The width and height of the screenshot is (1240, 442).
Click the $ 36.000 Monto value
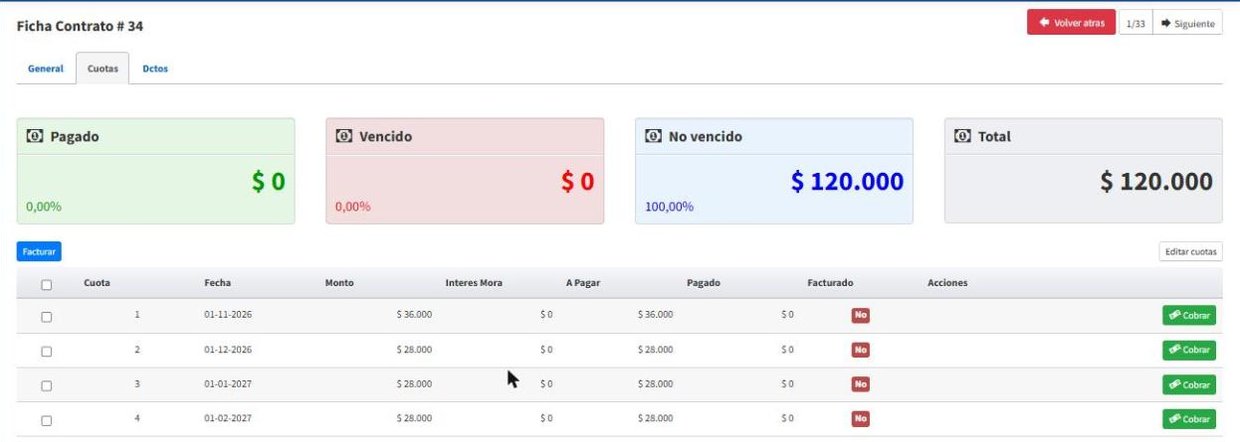click(x=414, y=315)
